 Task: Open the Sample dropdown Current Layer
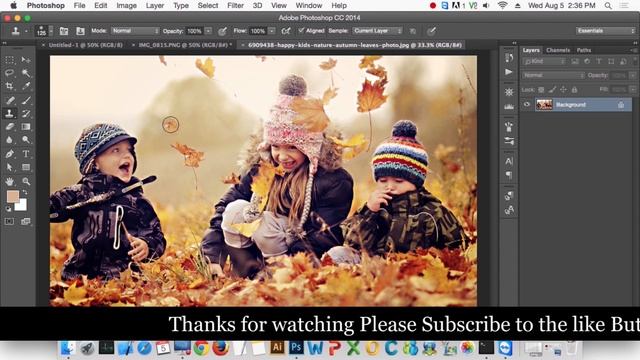tap(377, 31)
